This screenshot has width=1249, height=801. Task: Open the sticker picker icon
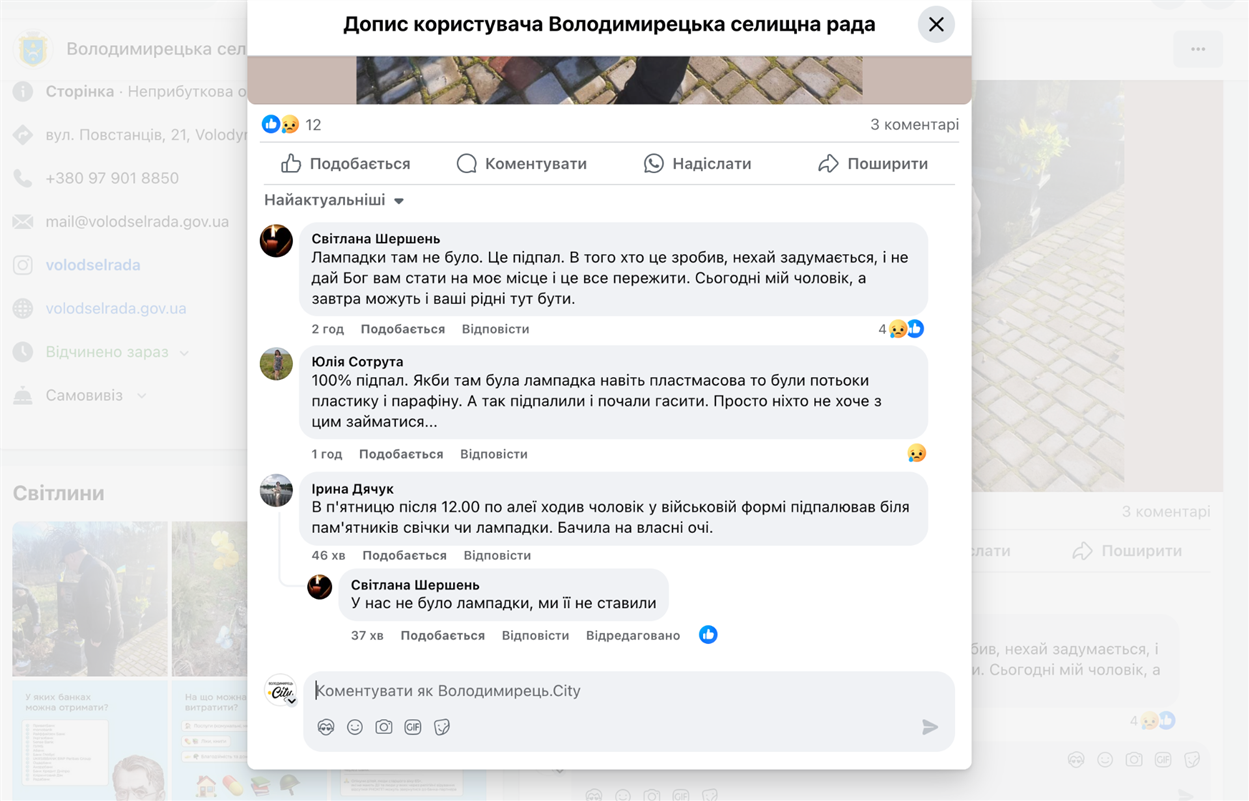point(442,727)
